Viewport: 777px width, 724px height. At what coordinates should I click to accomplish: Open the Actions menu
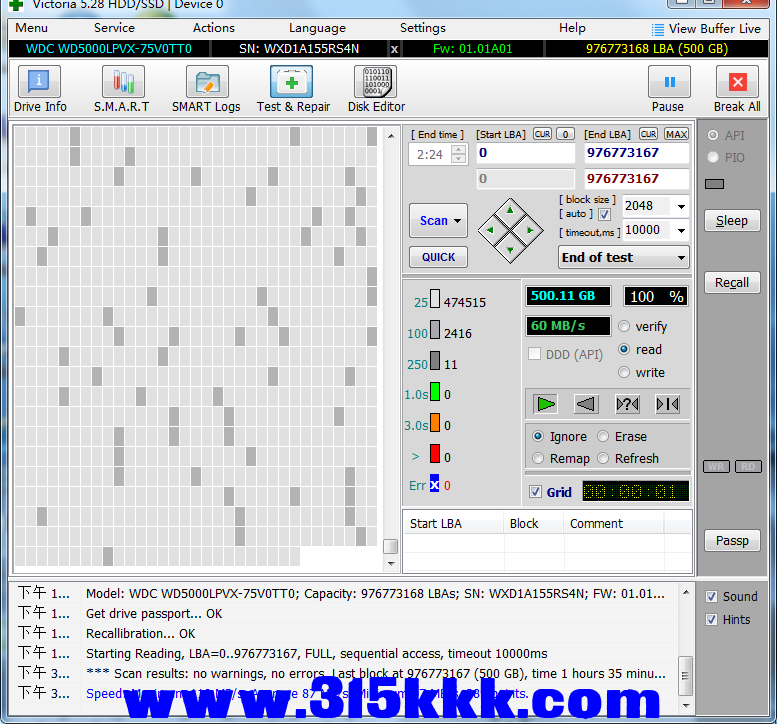[214, 28]
